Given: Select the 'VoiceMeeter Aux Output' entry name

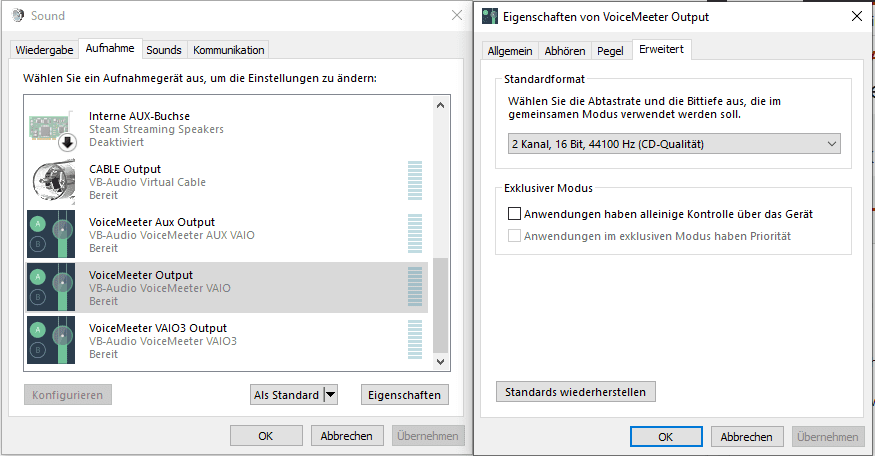Looking at the screenshot, I should tap(152, 222).
